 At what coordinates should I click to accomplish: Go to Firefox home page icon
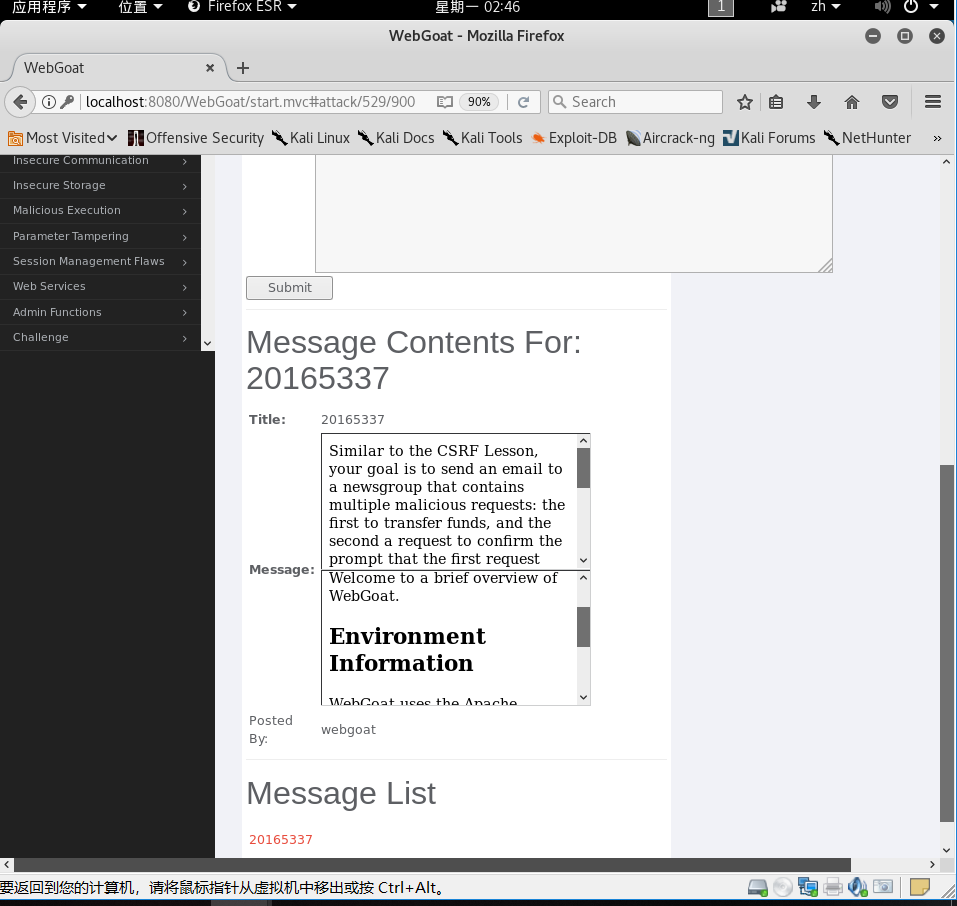pos(852,102)
